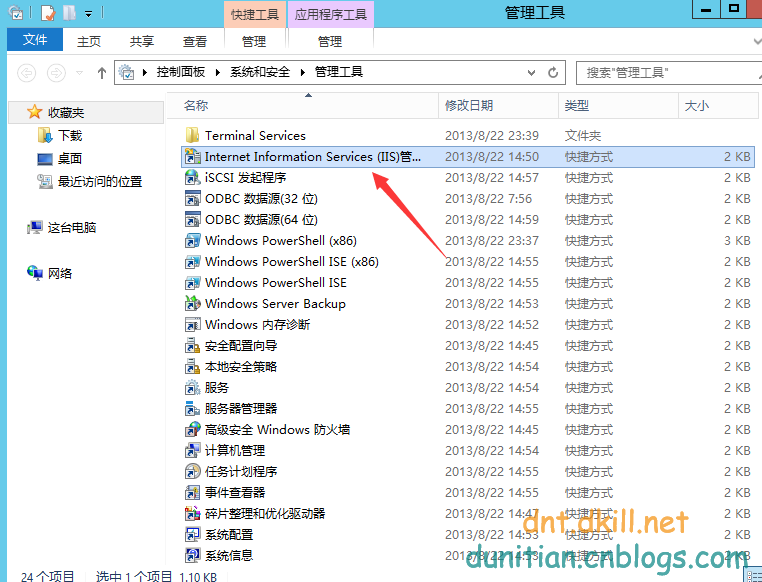Image resolution: width=762 pixels, height=582 pixels.
Task: Open the 文件 menu
Action: coord(35,39)
